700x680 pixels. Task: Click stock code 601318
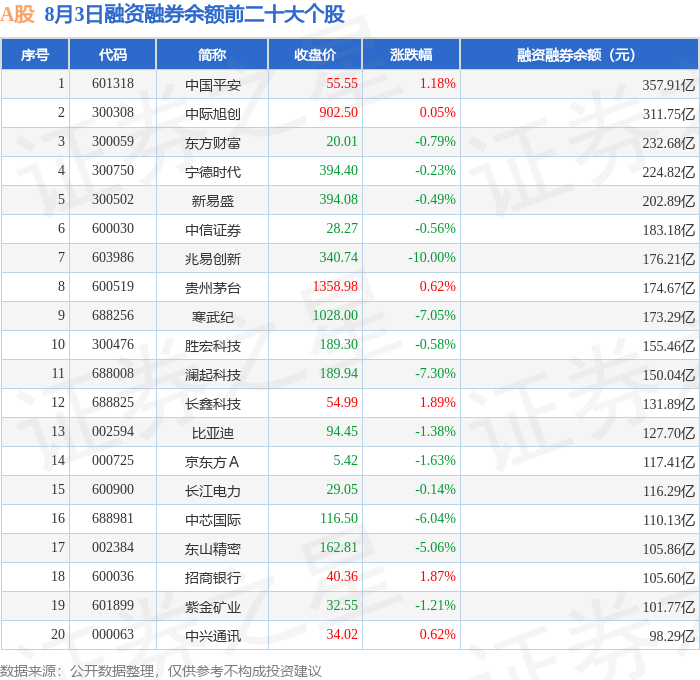coord(113,83)
